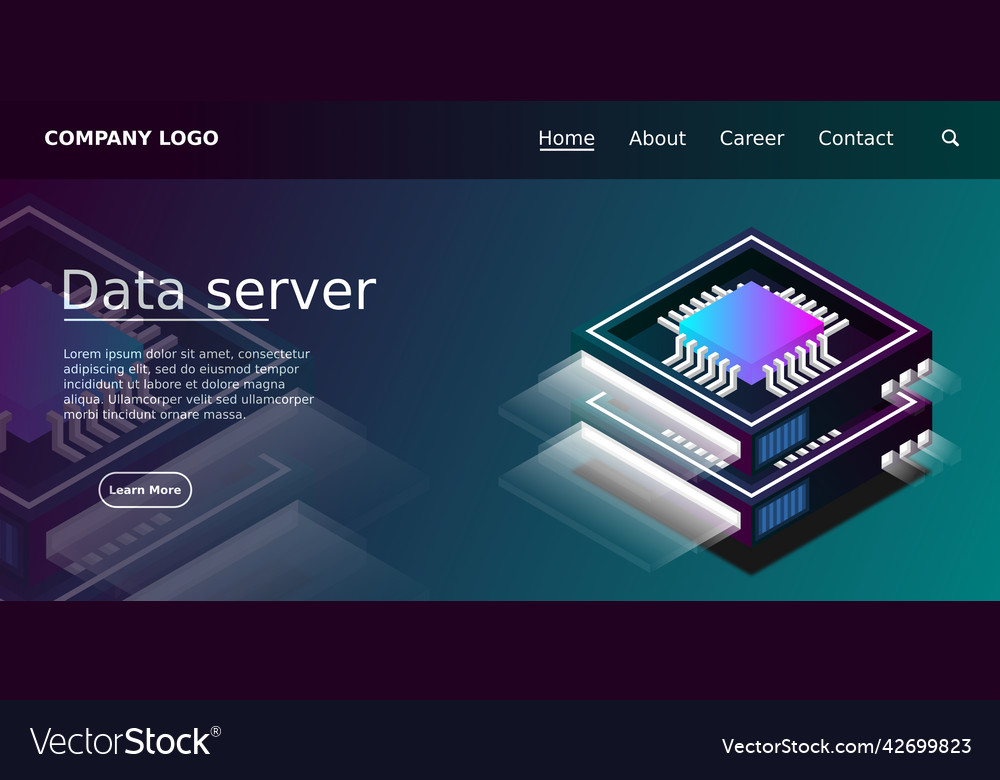Image resolution: width=1000 pixels, height=780 pixels.
Task: Click the search magnifier icon
Action: point(950,138)
